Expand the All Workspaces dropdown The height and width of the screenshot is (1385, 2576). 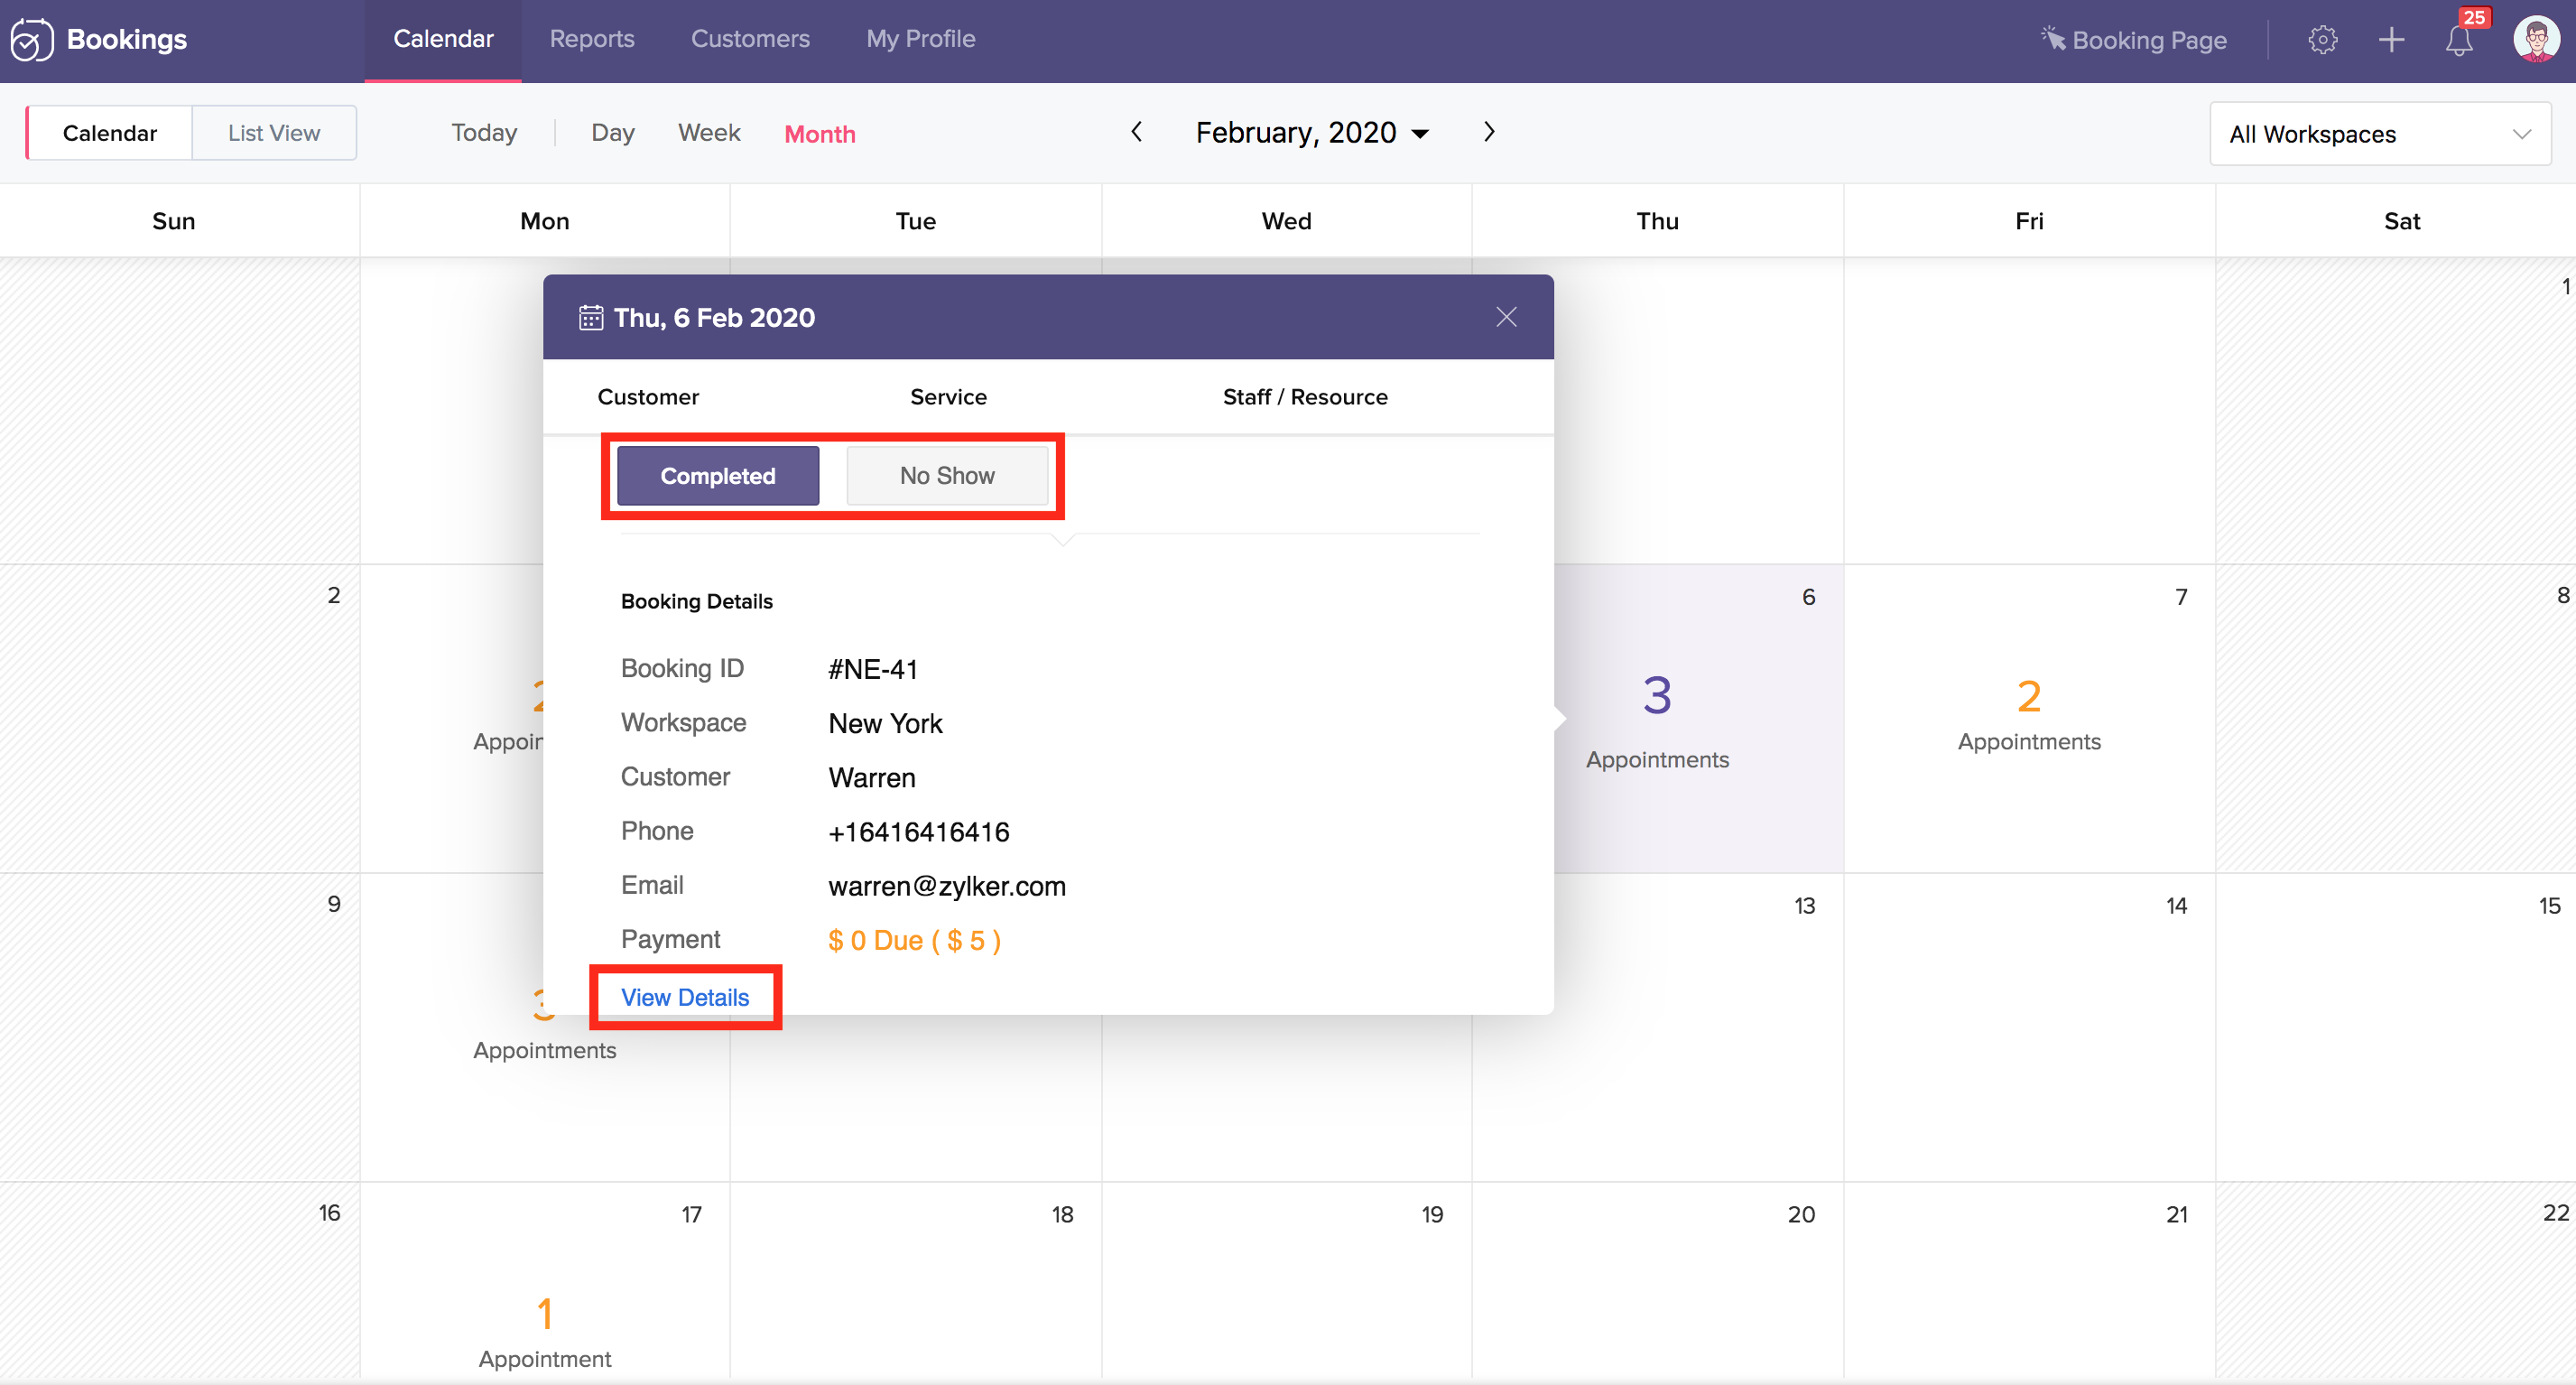click(2380, 134)
